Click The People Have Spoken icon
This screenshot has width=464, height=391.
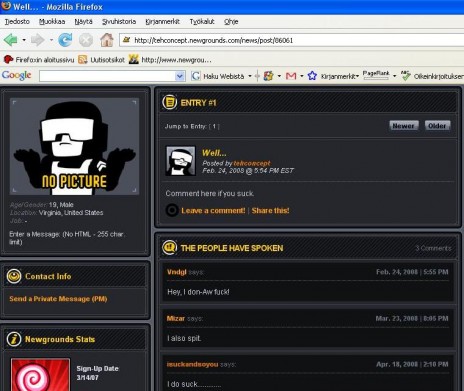[169, 247]
